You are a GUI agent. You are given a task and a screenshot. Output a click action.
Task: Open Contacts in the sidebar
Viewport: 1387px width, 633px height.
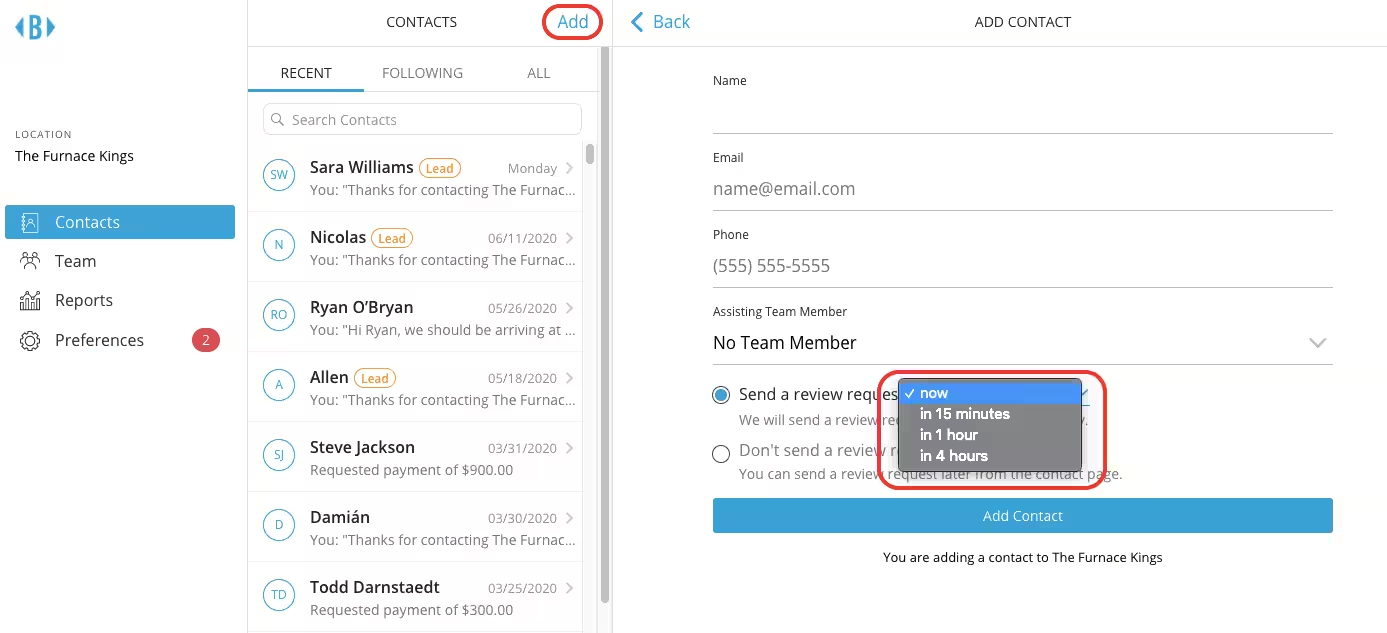point(120,222)
